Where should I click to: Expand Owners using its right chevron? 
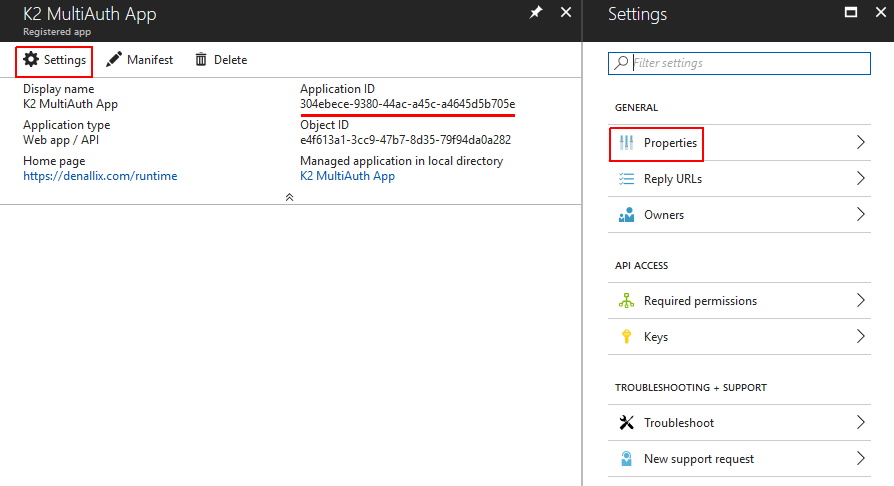pos(860,215)
